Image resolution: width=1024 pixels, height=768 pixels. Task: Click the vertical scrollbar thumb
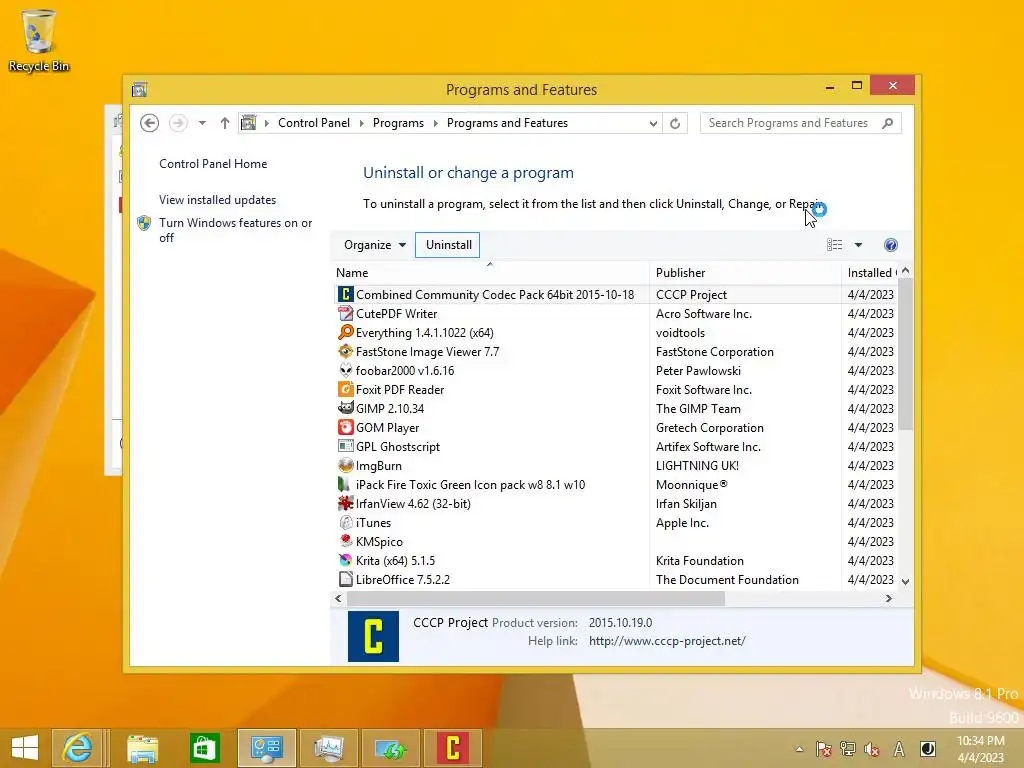[906, 354]
